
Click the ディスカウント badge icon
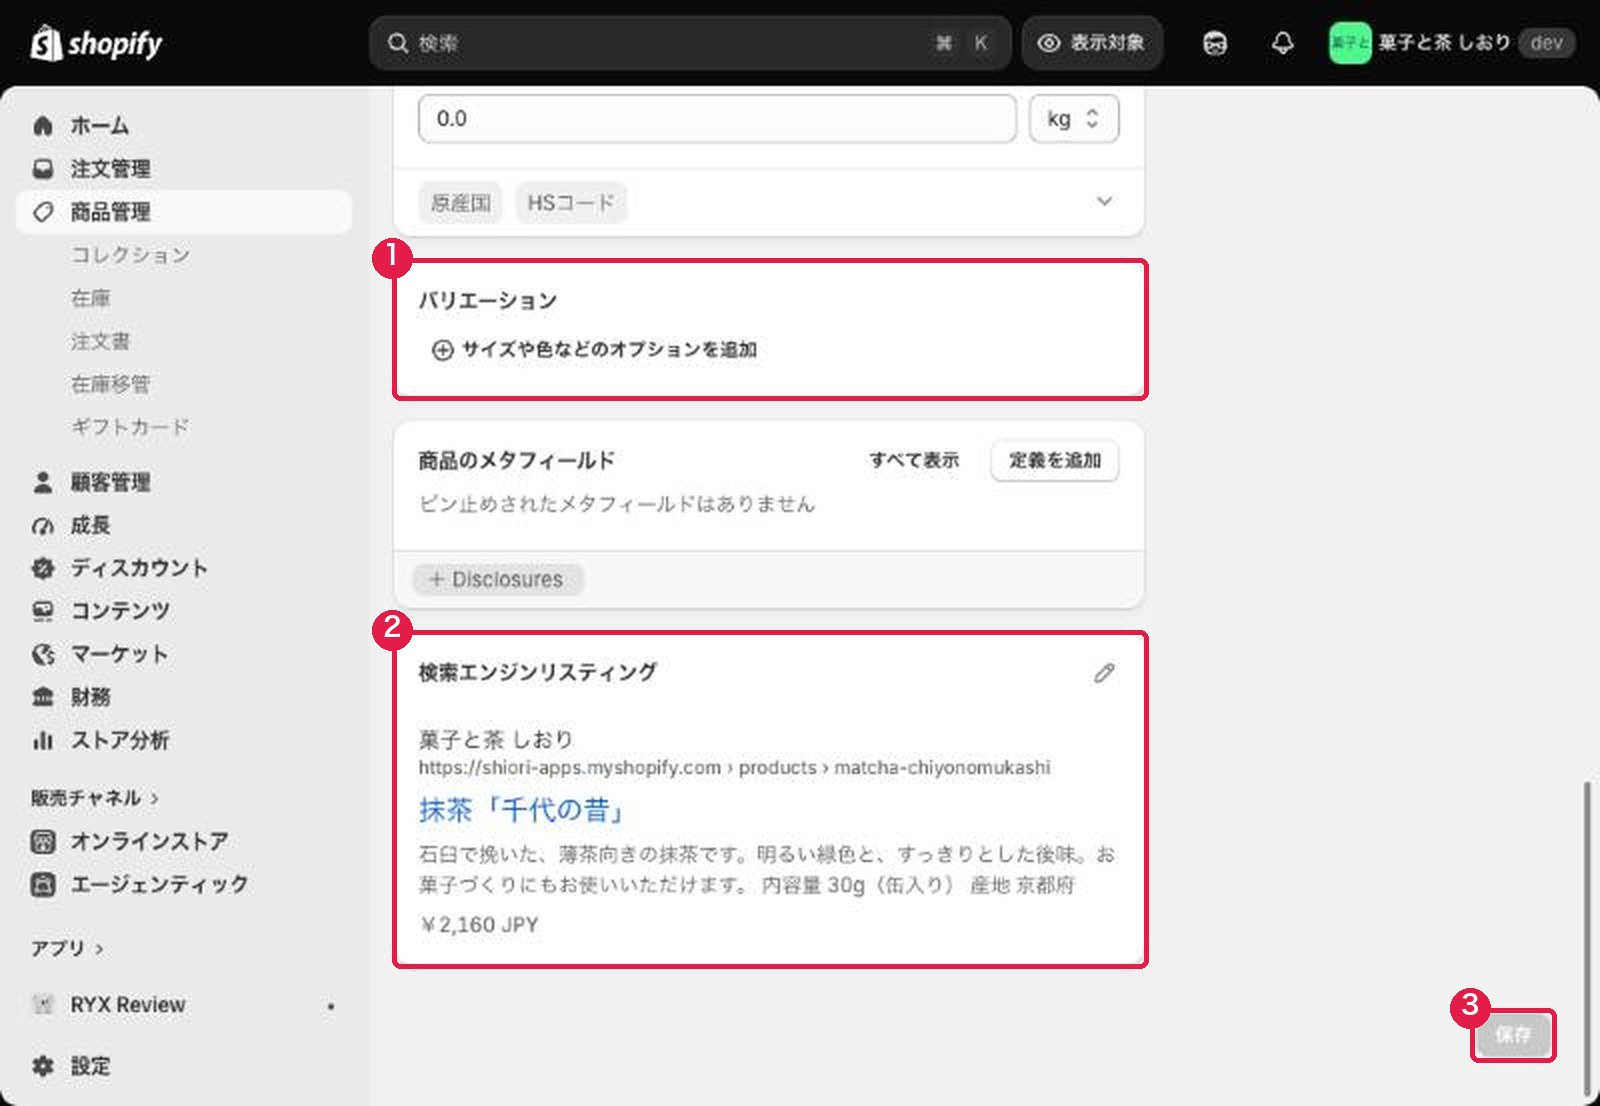coord(43,569)
